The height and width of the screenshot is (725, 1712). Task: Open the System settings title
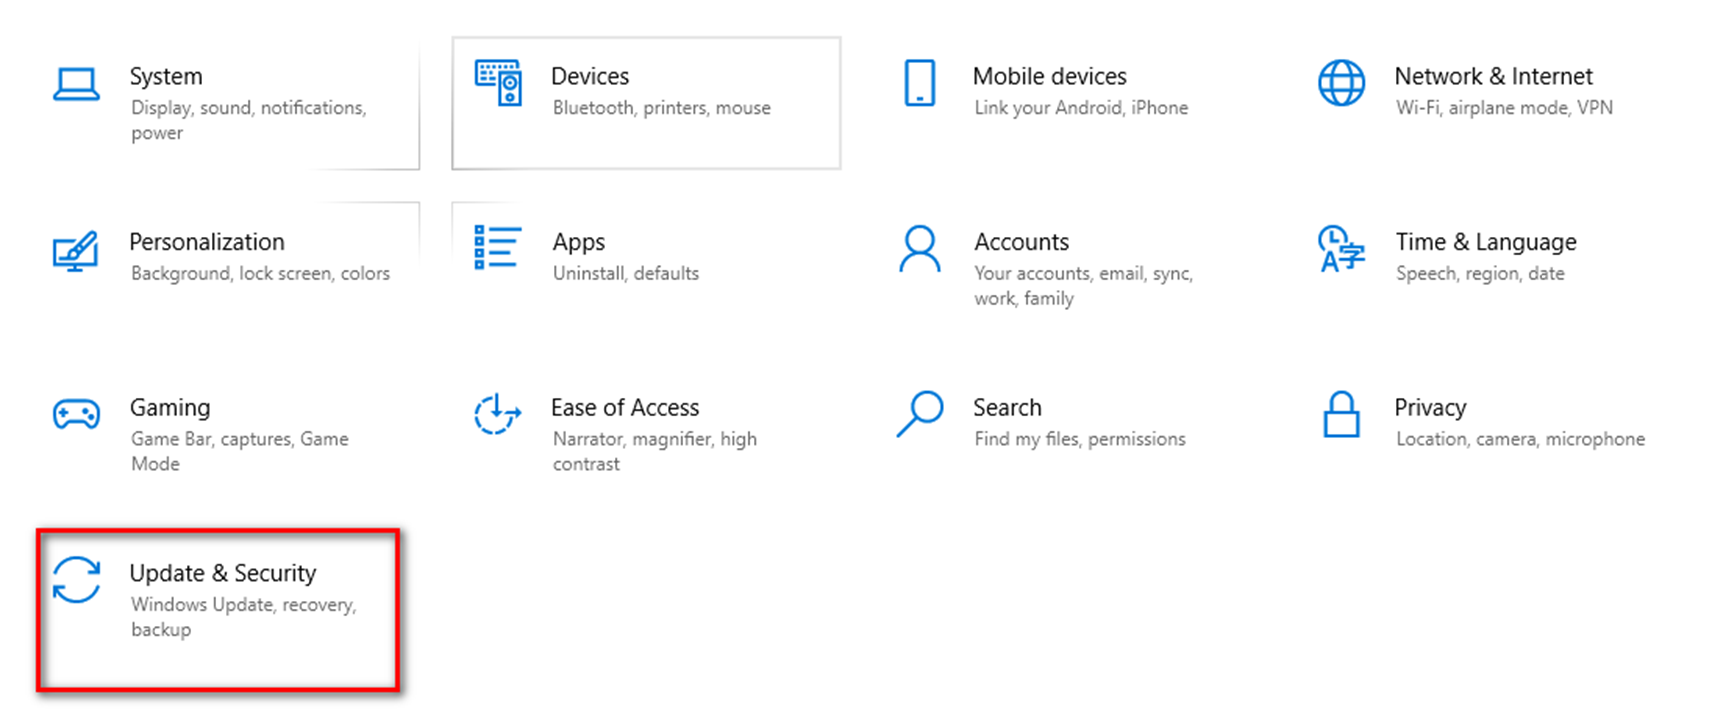pos(166,76)
